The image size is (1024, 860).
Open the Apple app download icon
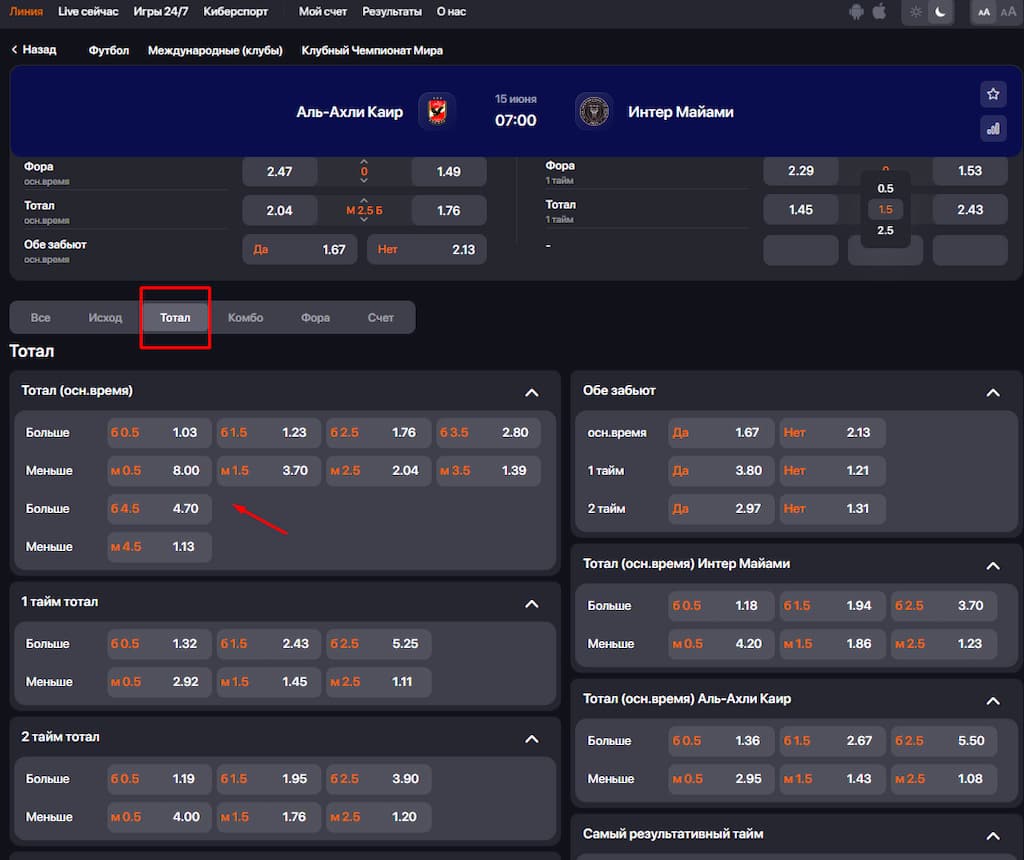coord(880,12)
